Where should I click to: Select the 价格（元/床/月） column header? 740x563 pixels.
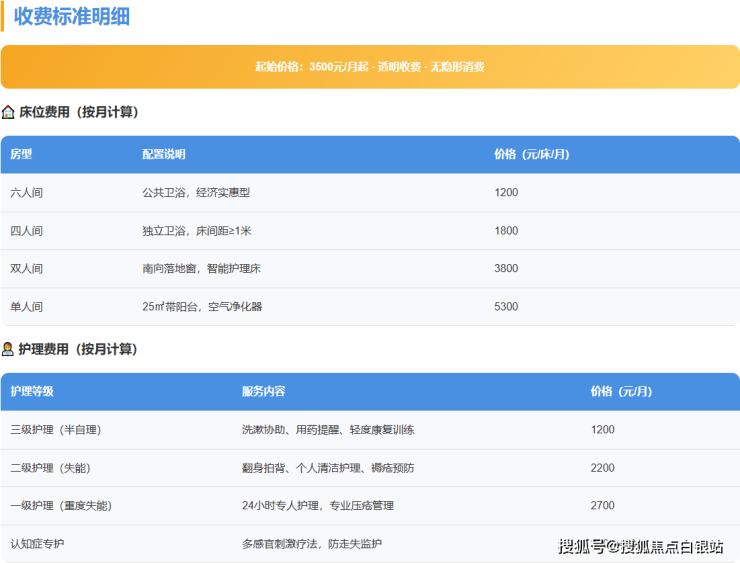point(532,155)
